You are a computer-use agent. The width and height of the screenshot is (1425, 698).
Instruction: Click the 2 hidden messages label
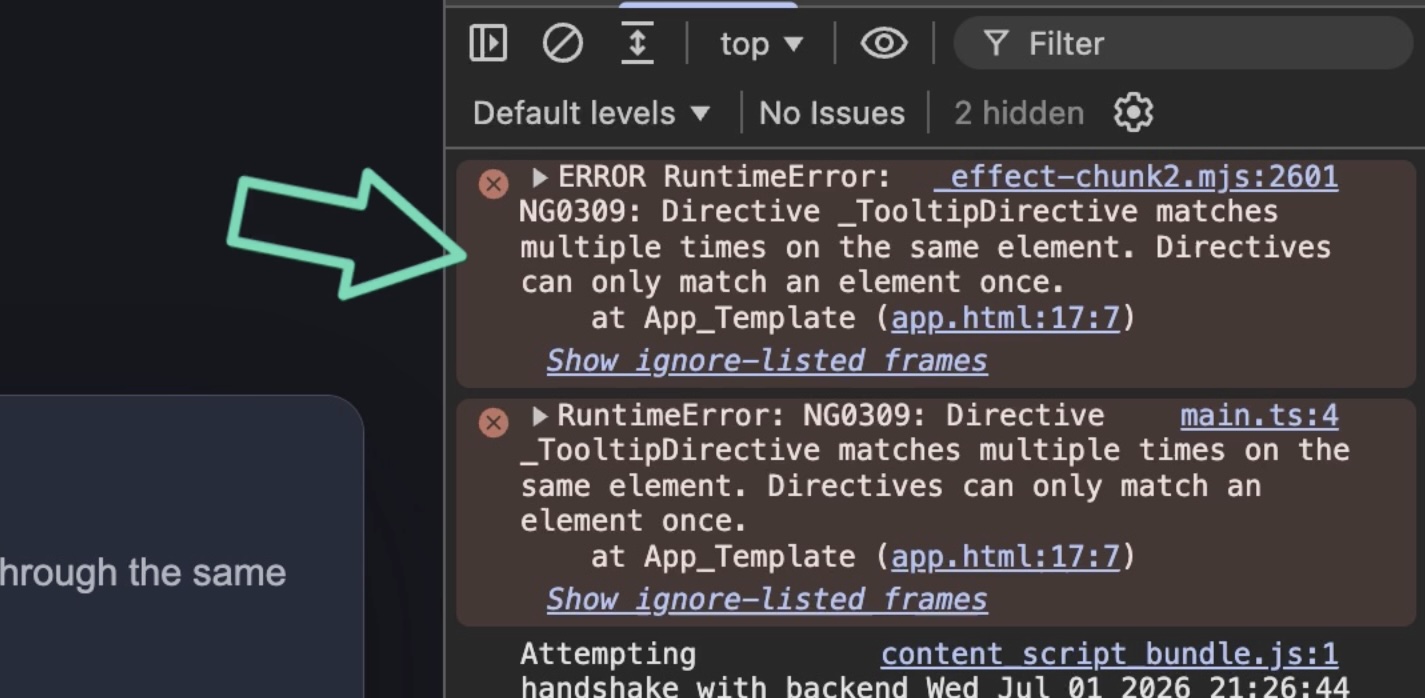[1018, 113]
